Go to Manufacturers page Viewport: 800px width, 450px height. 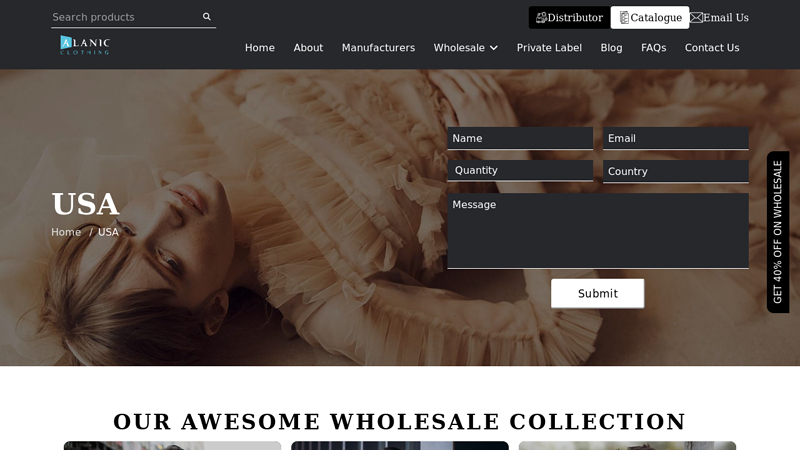(x=378, y=47)
